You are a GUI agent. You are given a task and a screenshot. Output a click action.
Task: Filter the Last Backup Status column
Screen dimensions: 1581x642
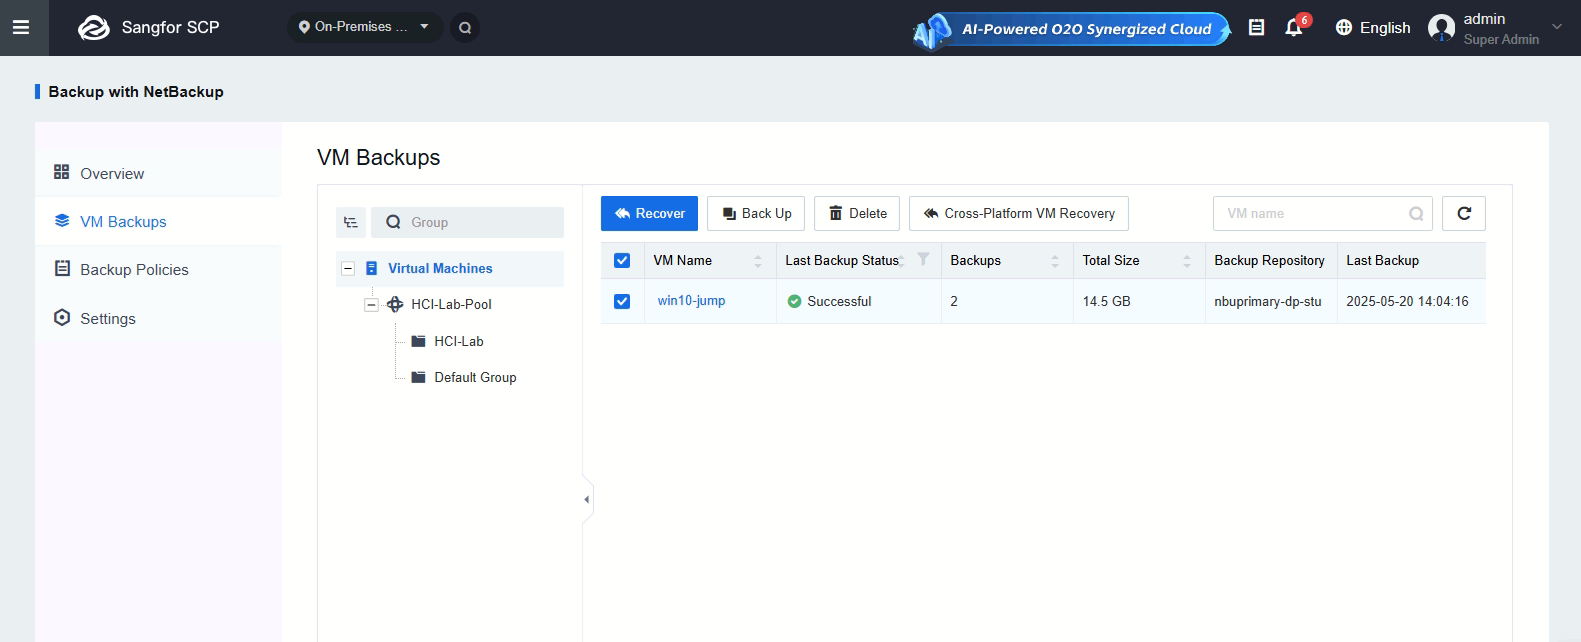click(923, 260)
